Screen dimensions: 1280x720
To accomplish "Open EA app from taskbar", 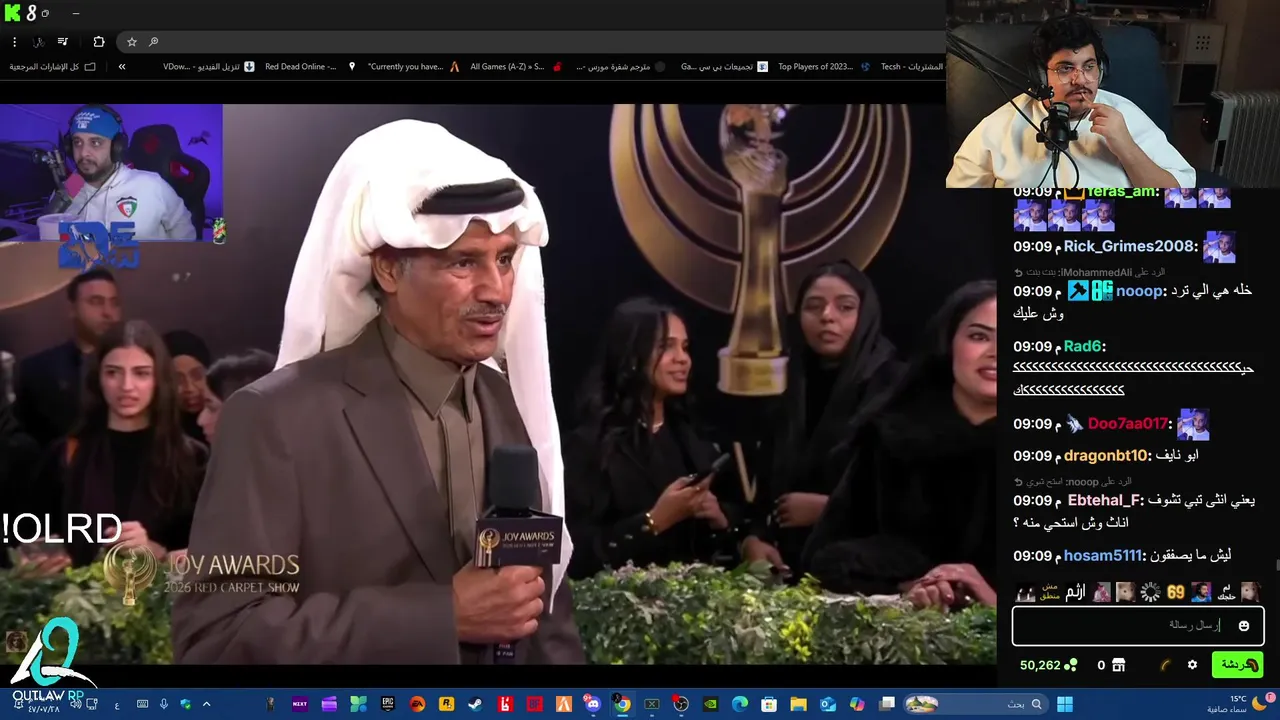I will coord(417,704).
